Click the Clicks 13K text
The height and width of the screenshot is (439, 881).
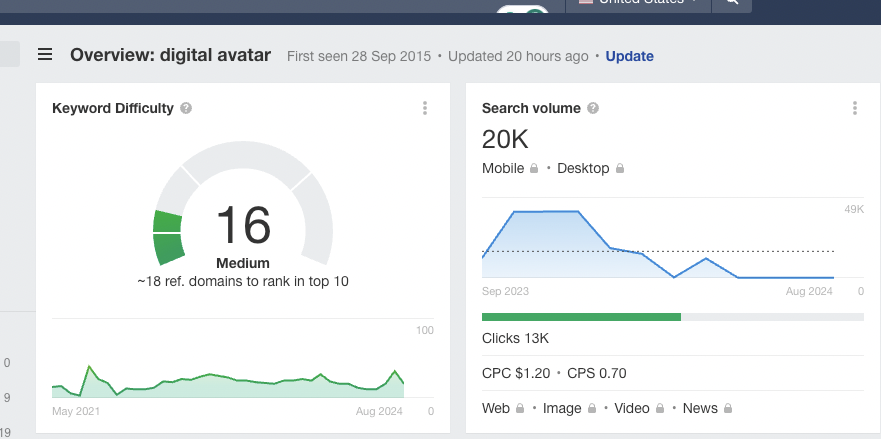tap(515, 338)
